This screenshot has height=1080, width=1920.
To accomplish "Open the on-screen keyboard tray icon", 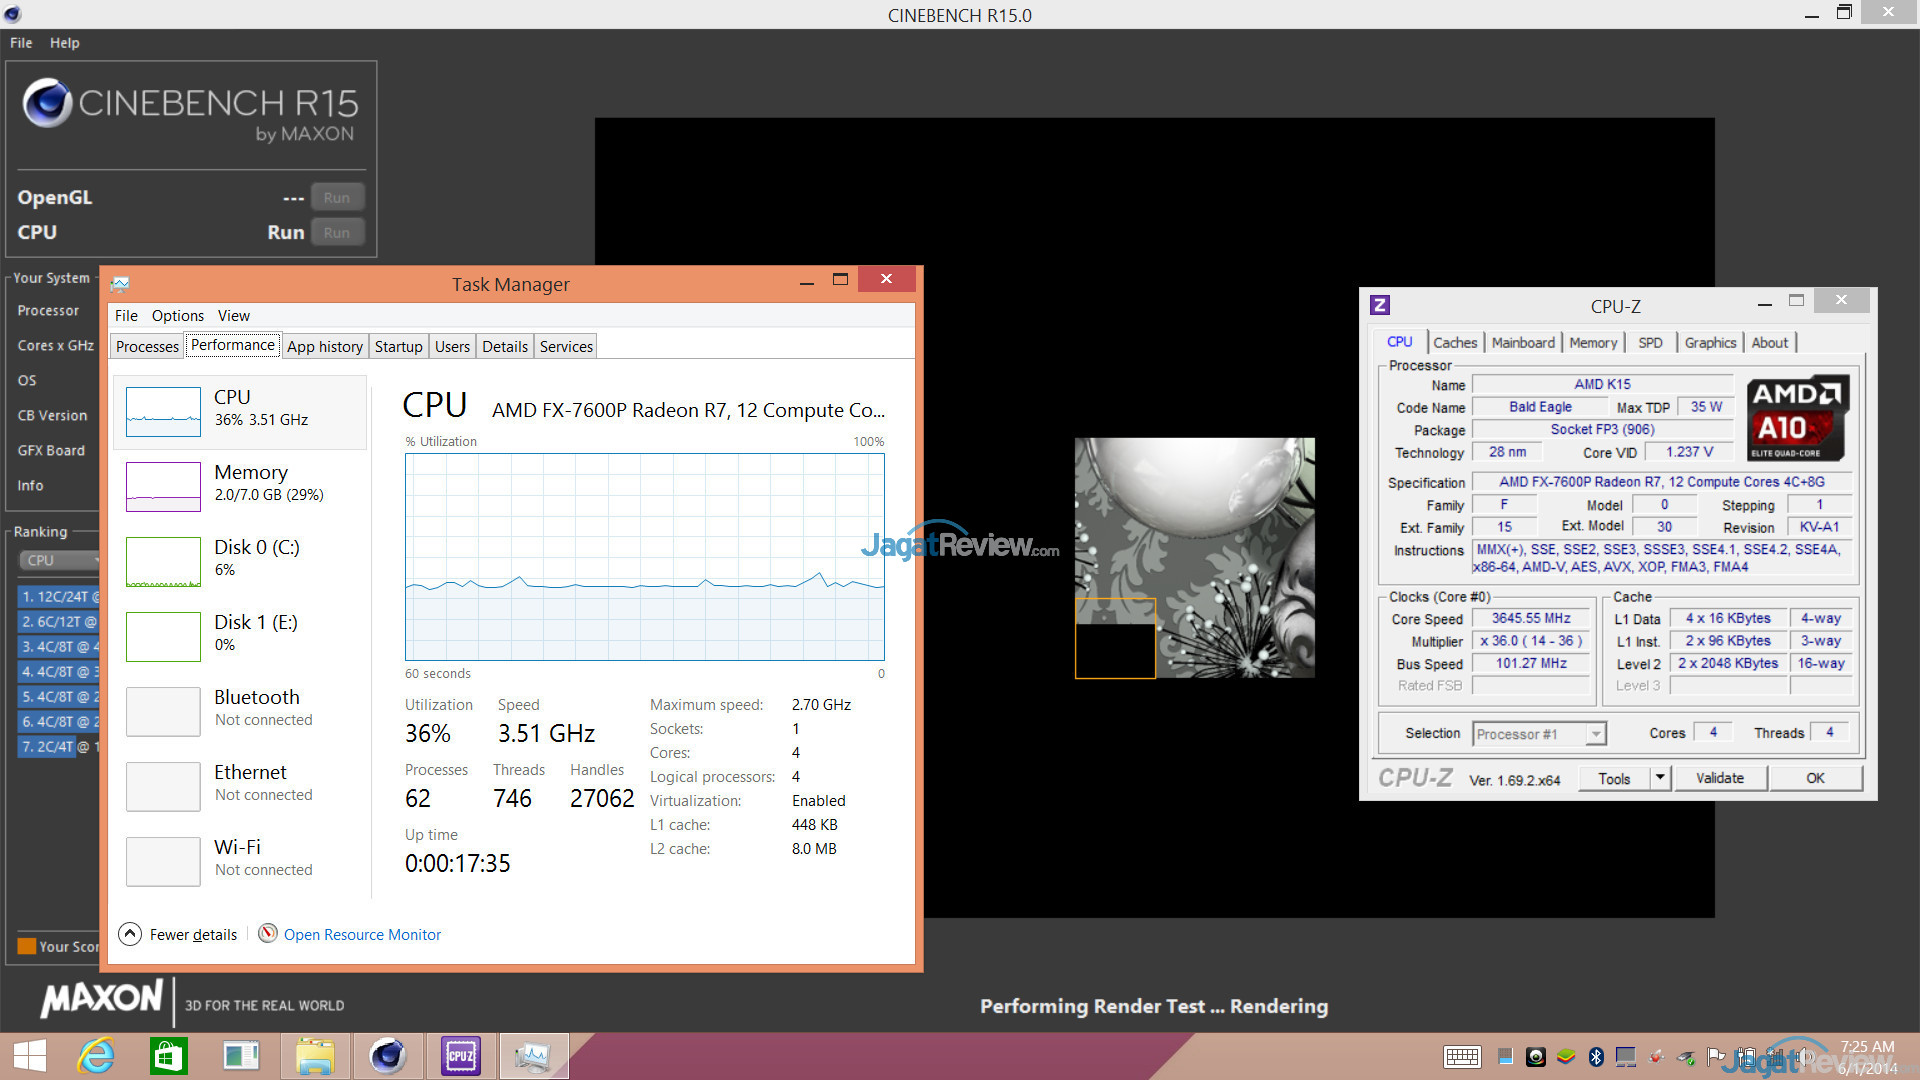I will click(x=1462, y=1057).
